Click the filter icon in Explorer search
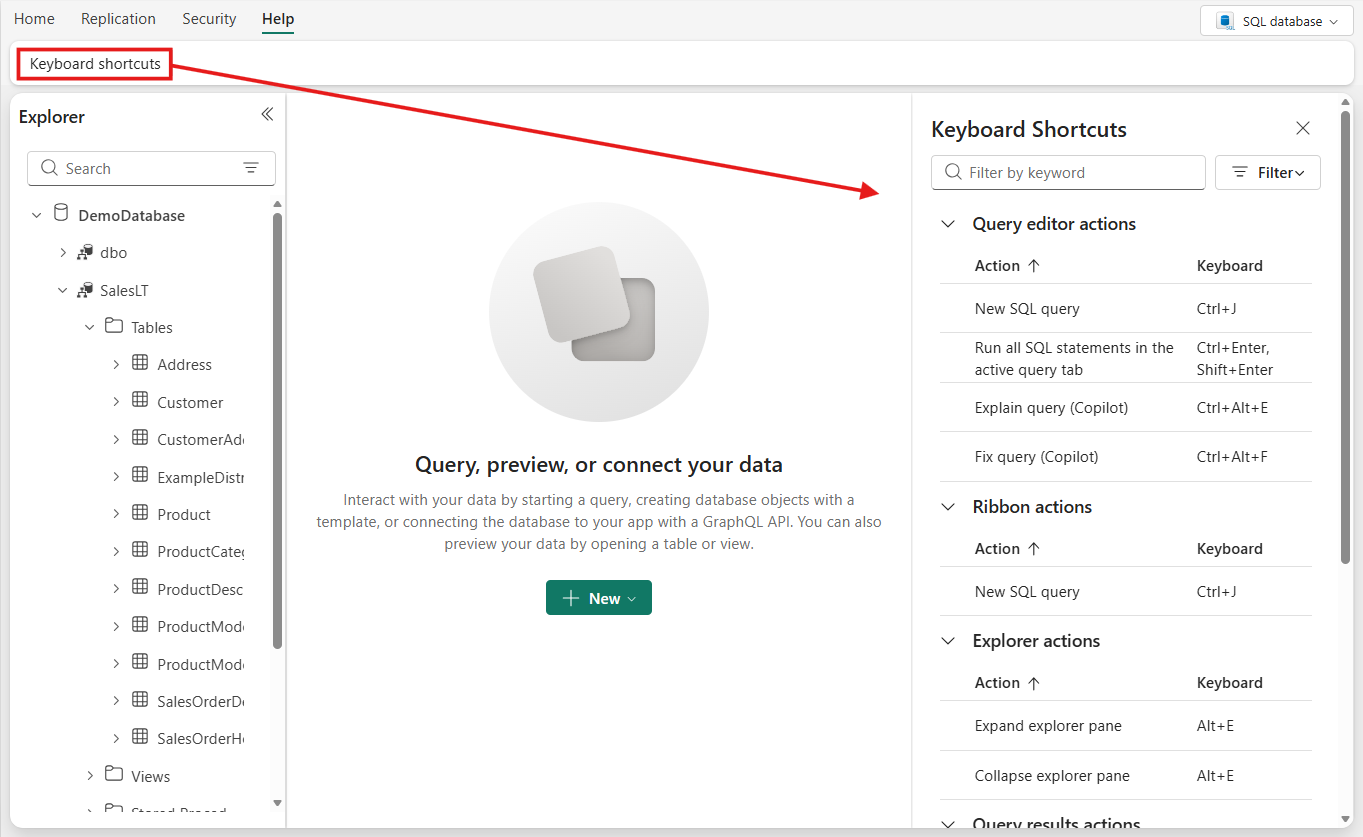Image resolution: width=1363 pixels, height=837 pixels. [251, 168]
